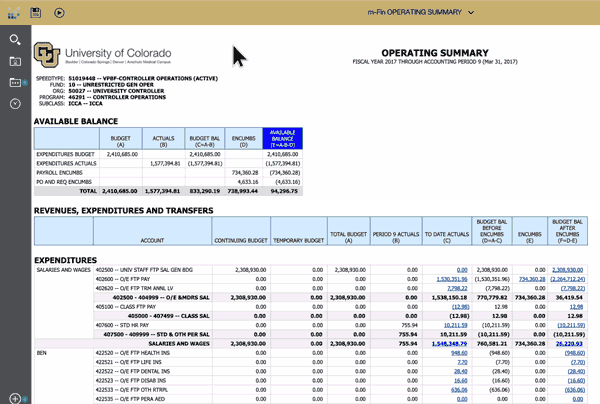This screenshot has width=600, height=404.
Task: Click the New plus icon in the sidebar
Action: pos(15,398)
